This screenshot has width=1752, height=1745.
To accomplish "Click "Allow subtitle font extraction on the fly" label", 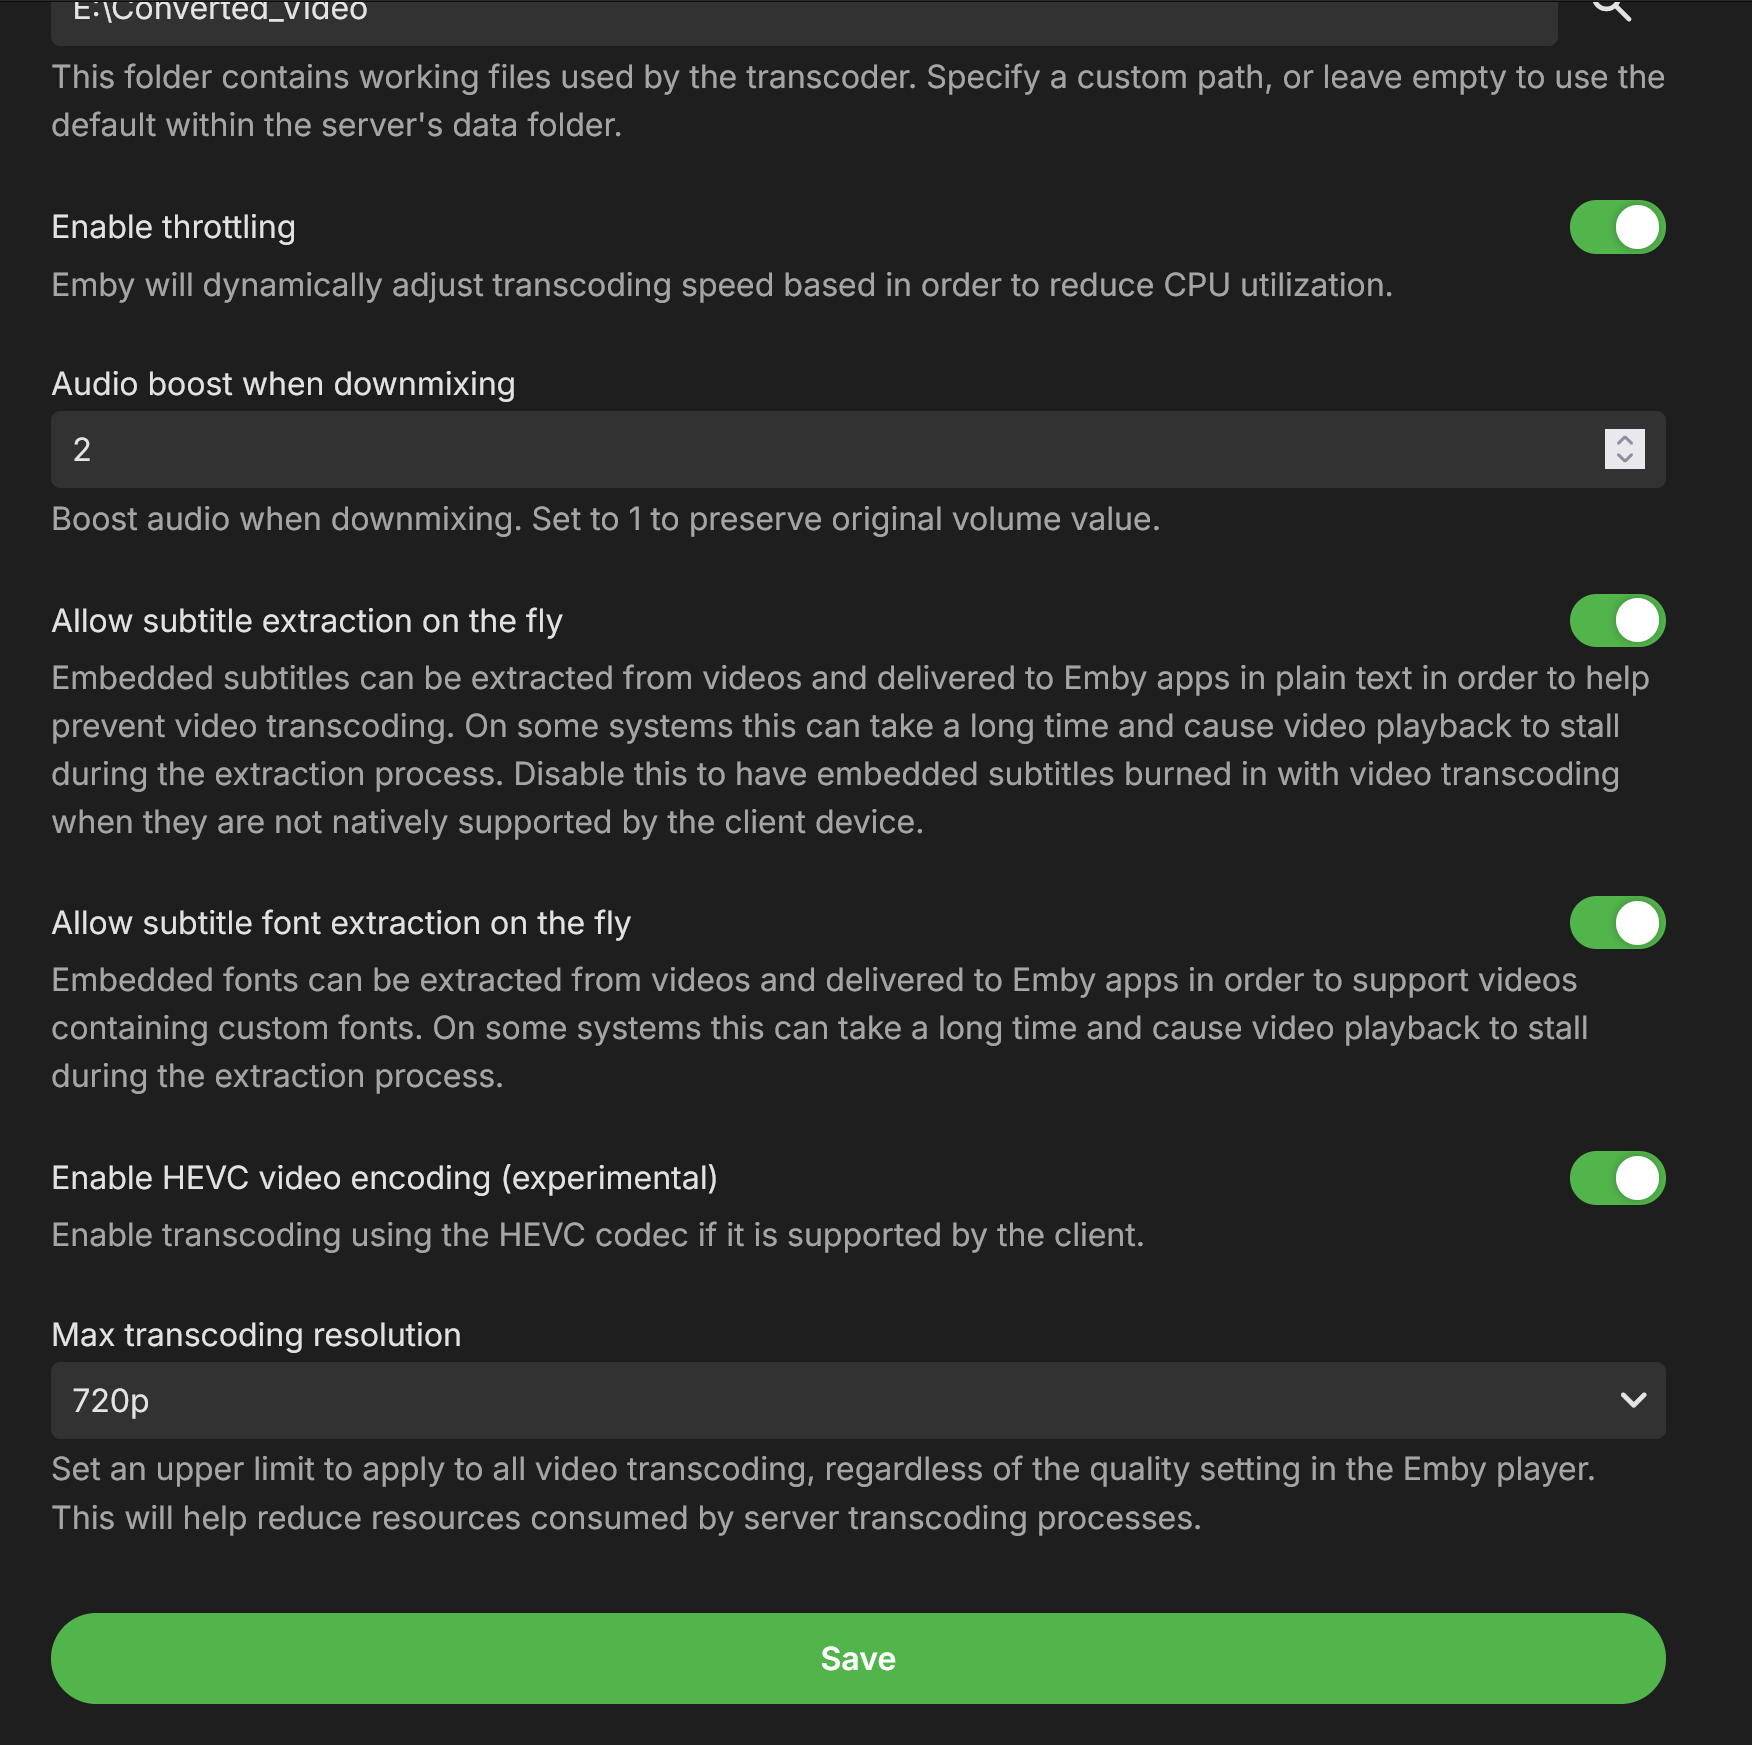I will click(x=341, y=924).
